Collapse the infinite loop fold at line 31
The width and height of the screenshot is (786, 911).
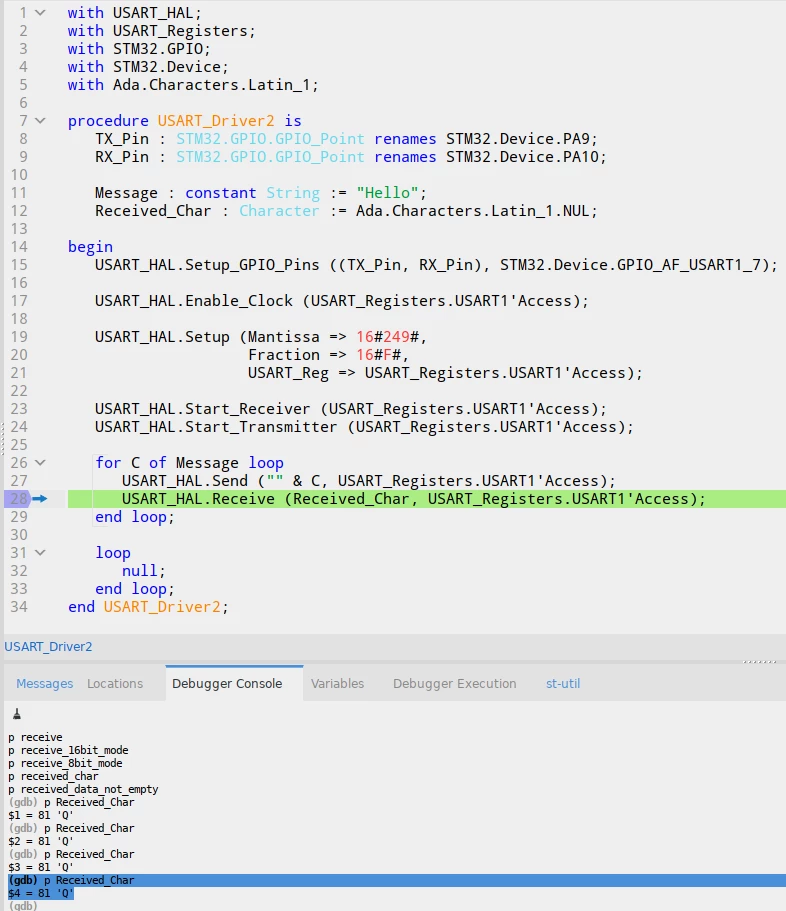pyautogui.click(x=40, y=553)
